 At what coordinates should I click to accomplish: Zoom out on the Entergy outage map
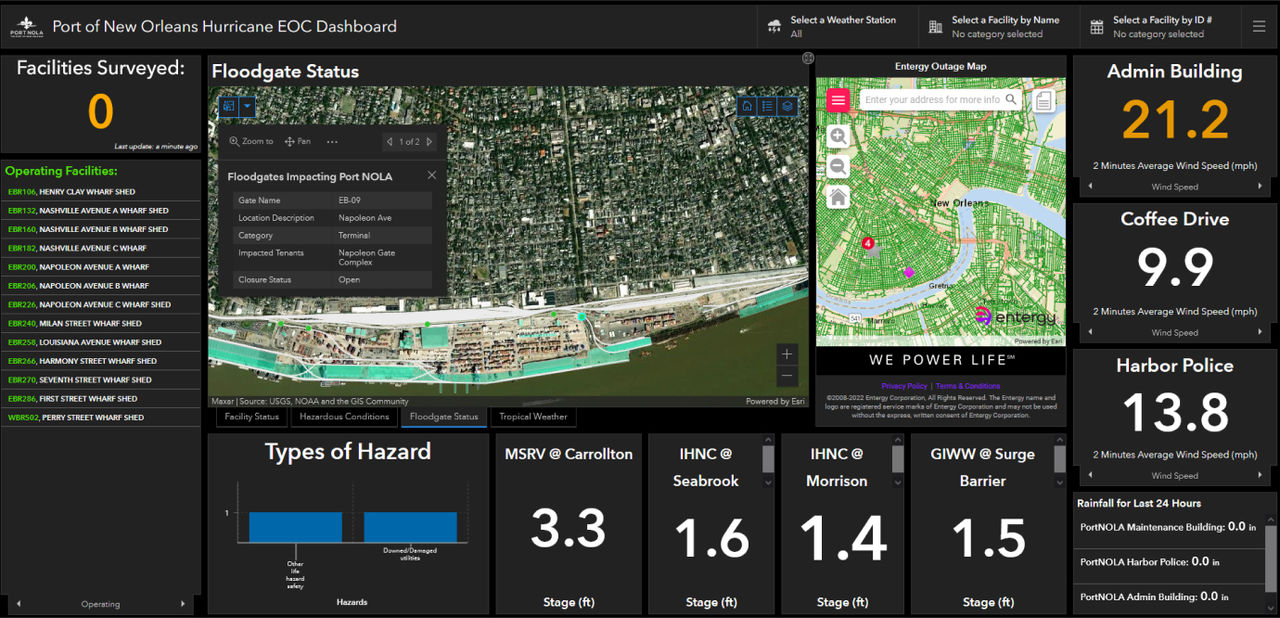838,166
